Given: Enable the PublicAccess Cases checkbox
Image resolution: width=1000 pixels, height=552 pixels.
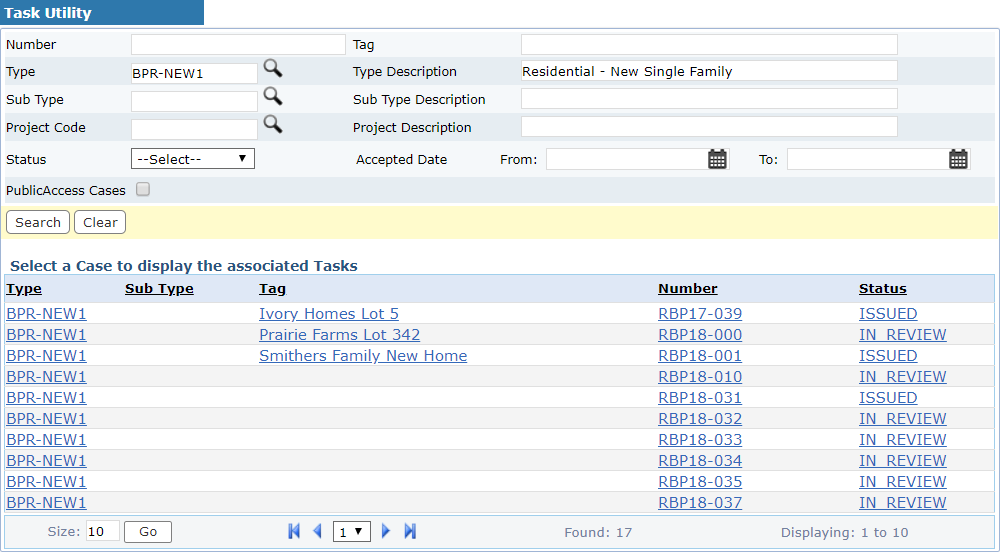Looking at the screenshot, I should [x=143, y=189].
